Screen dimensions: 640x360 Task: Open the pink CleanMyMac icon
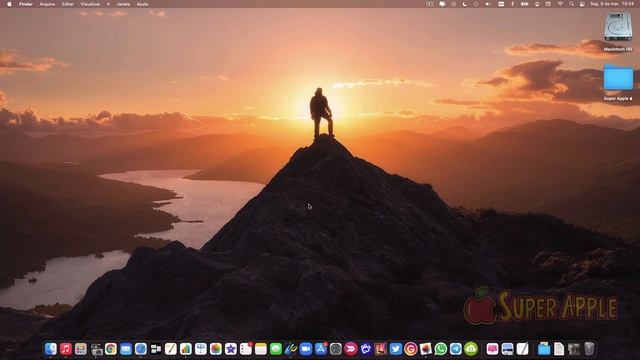tap(492, 349)
